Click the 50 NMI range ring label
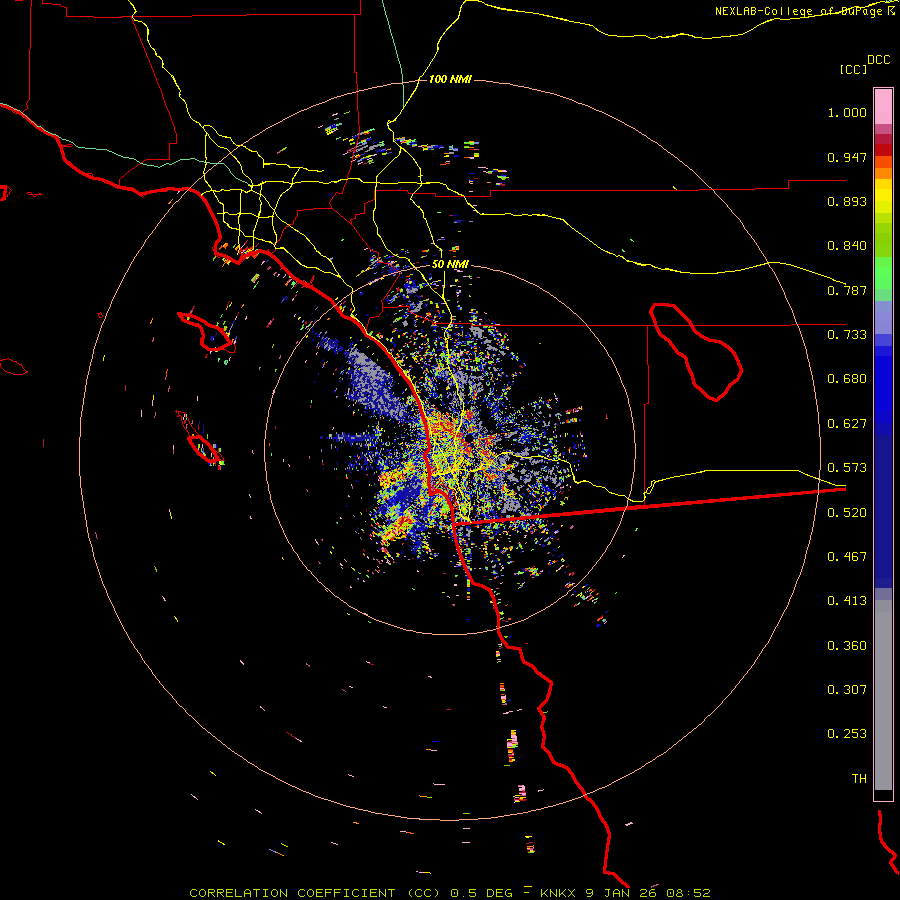 [450, 264]
